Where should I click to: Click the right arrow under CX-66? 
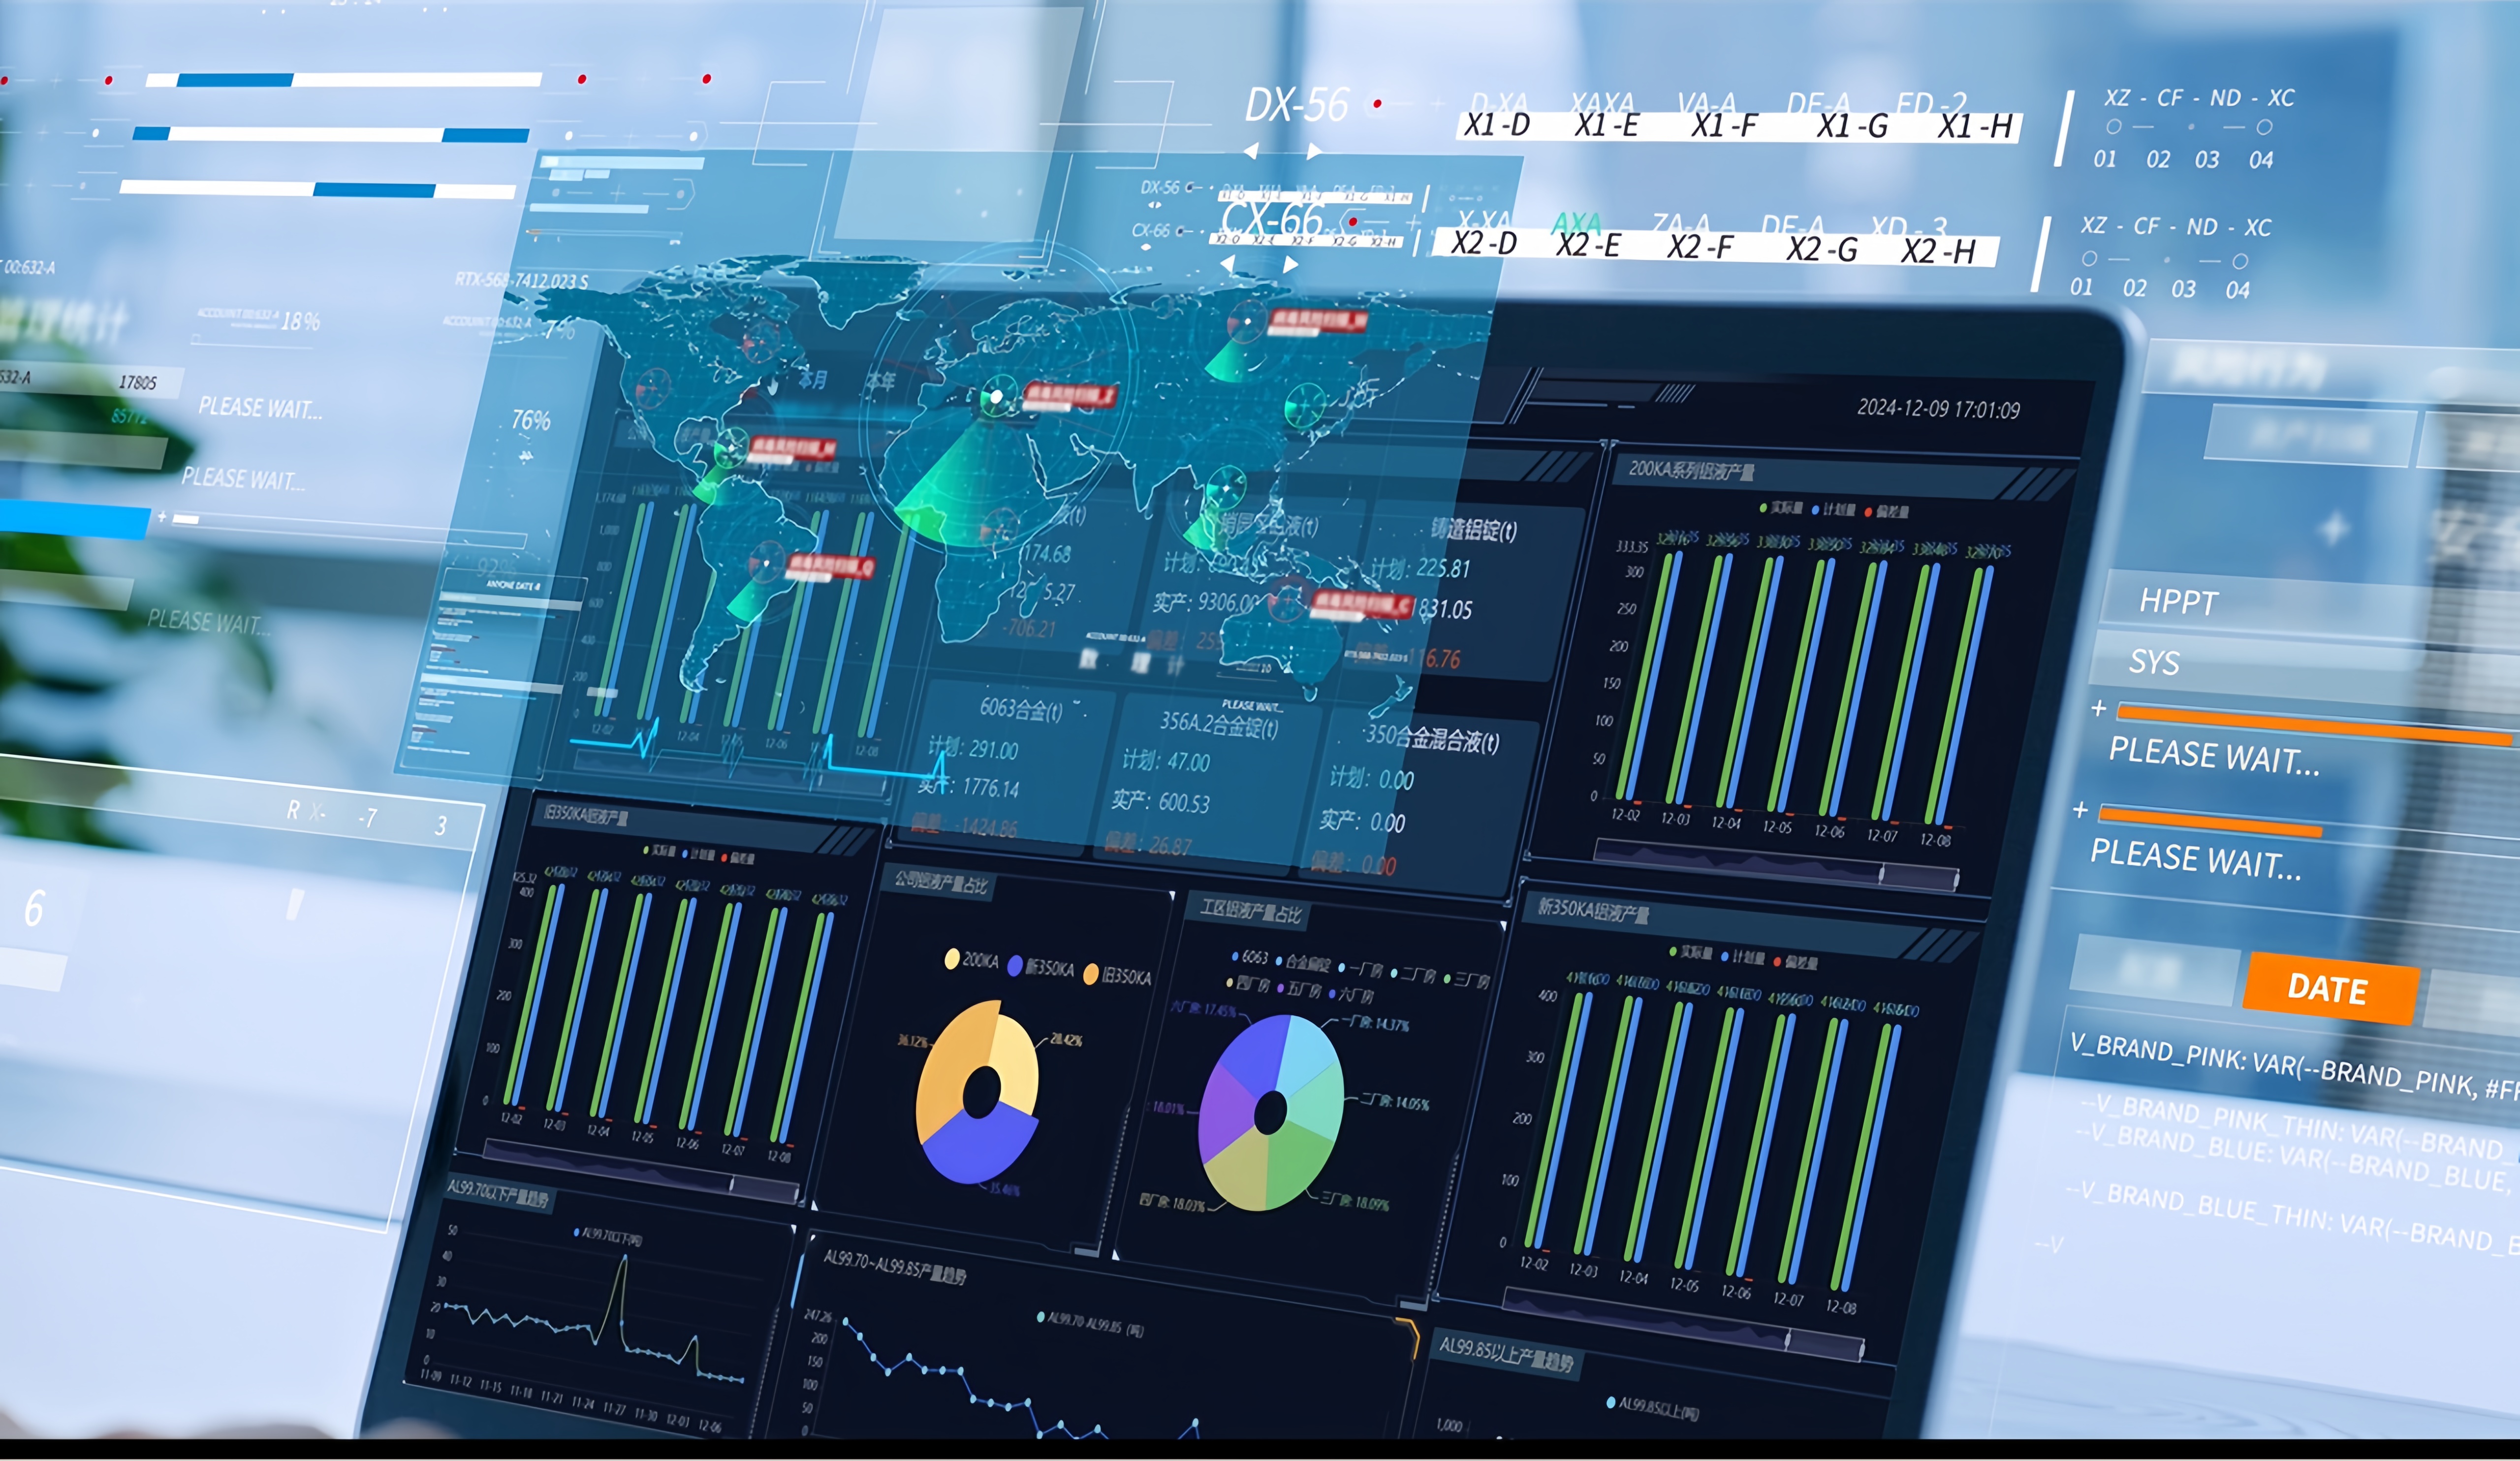(1291, 264)
